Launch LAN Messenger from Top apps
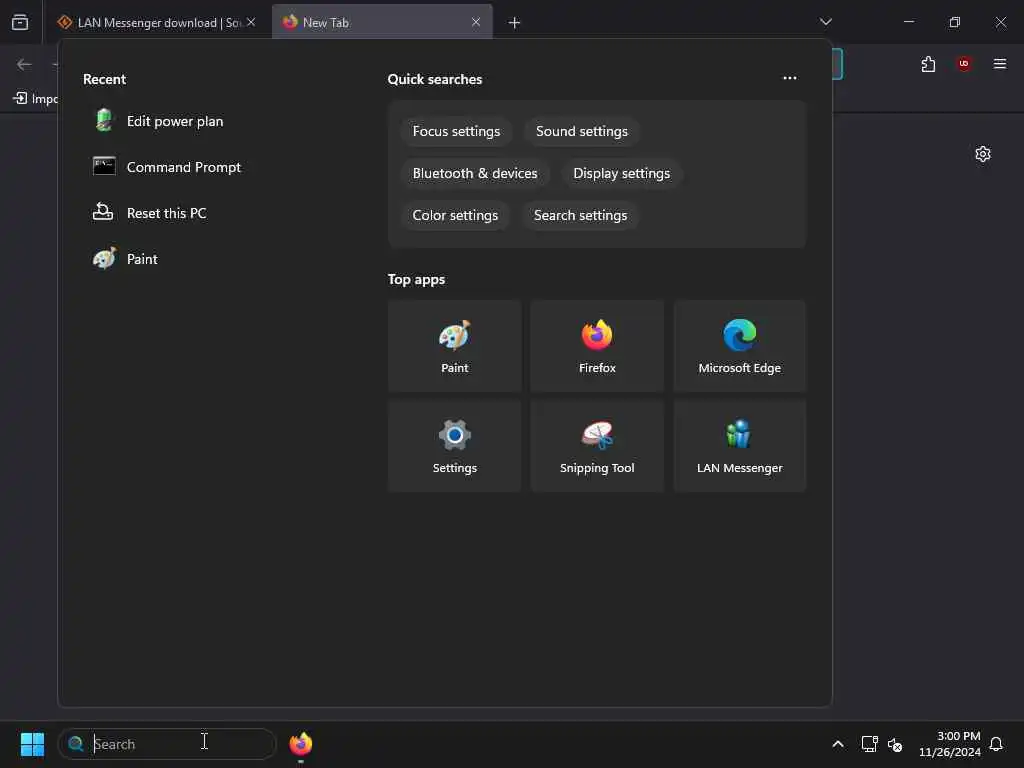1024x768 pixels. click(x=739, y=446)
